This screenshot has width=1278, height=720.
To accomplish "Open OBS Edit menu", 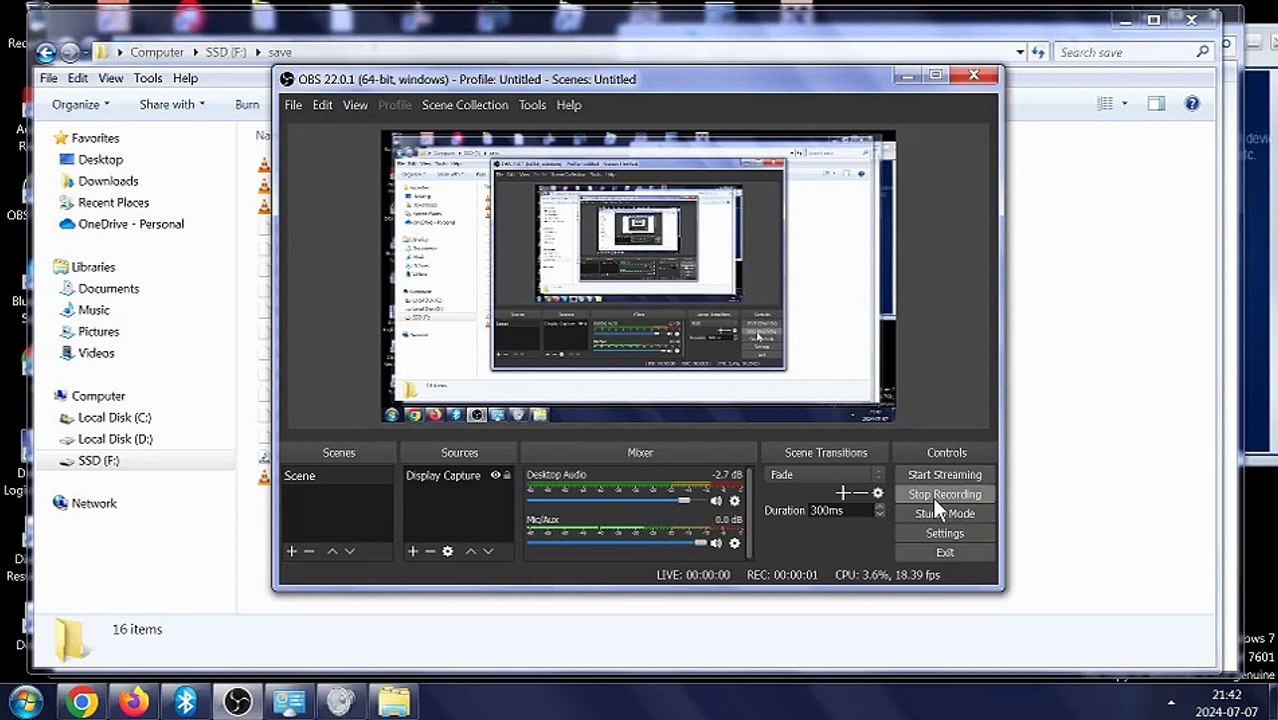I will tap(322, 105).
